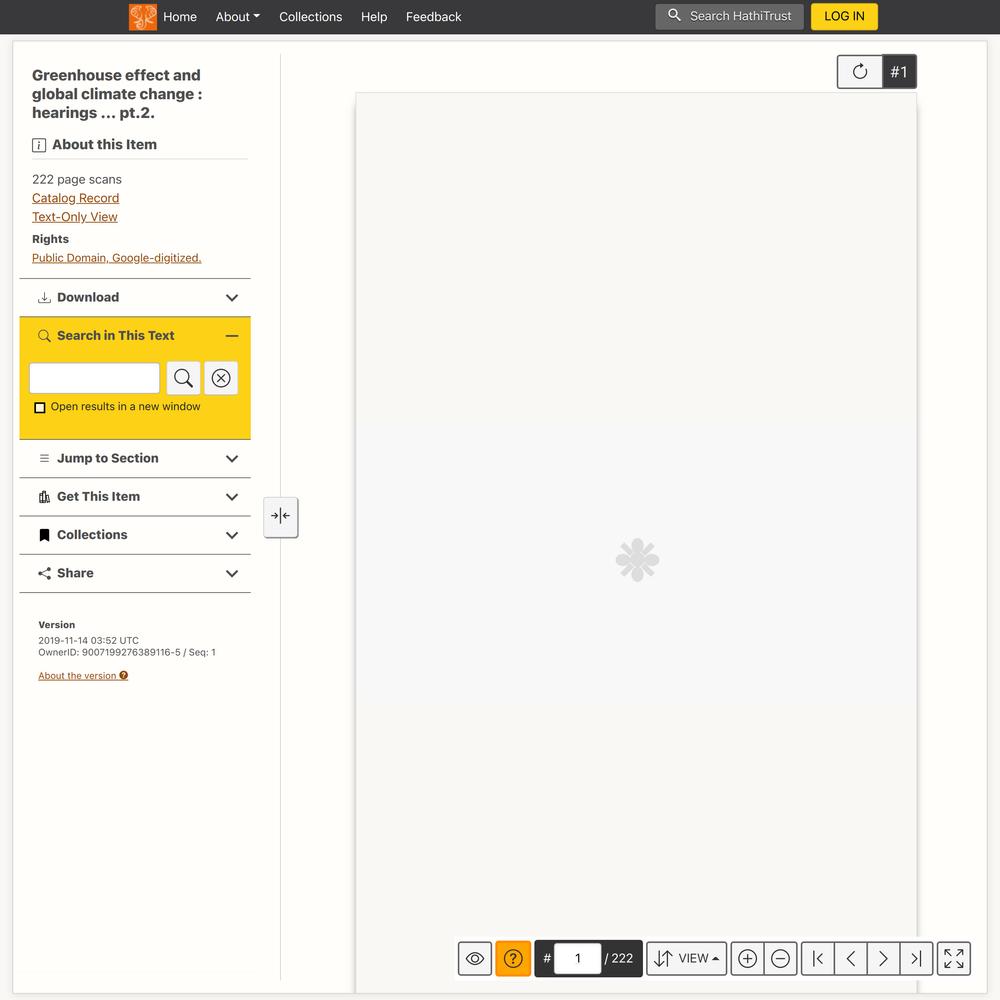
Task: Open the Catalog Record link
Action: tap(75, 198)
